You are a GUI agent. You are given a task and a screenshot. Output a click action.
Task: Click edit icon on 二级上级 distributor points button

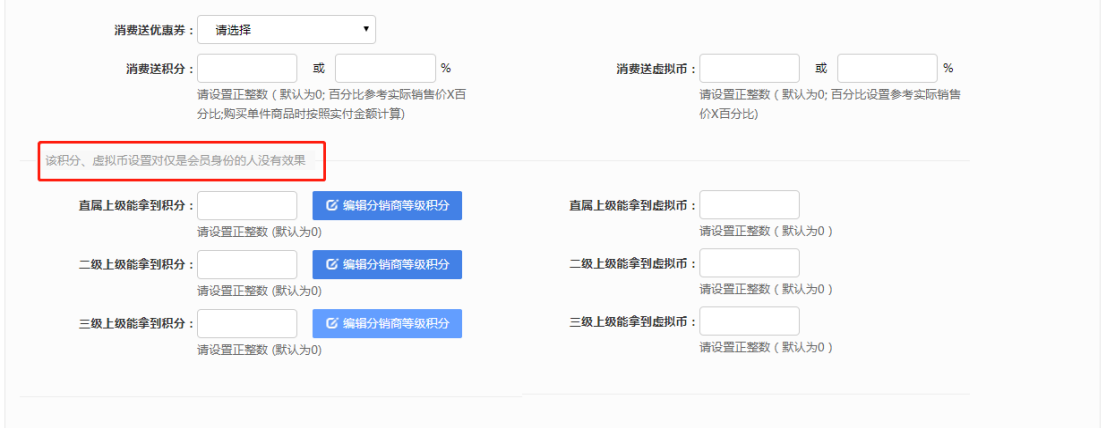click(x=333, y=265)
